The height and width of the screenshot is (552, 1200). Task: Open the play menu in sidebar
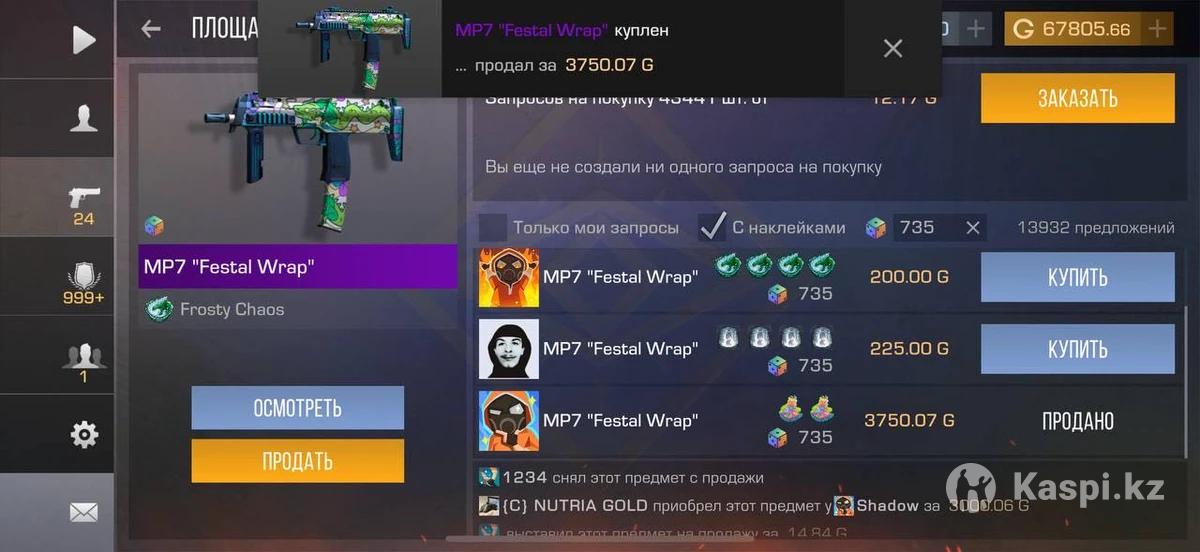tap(84, 40)
